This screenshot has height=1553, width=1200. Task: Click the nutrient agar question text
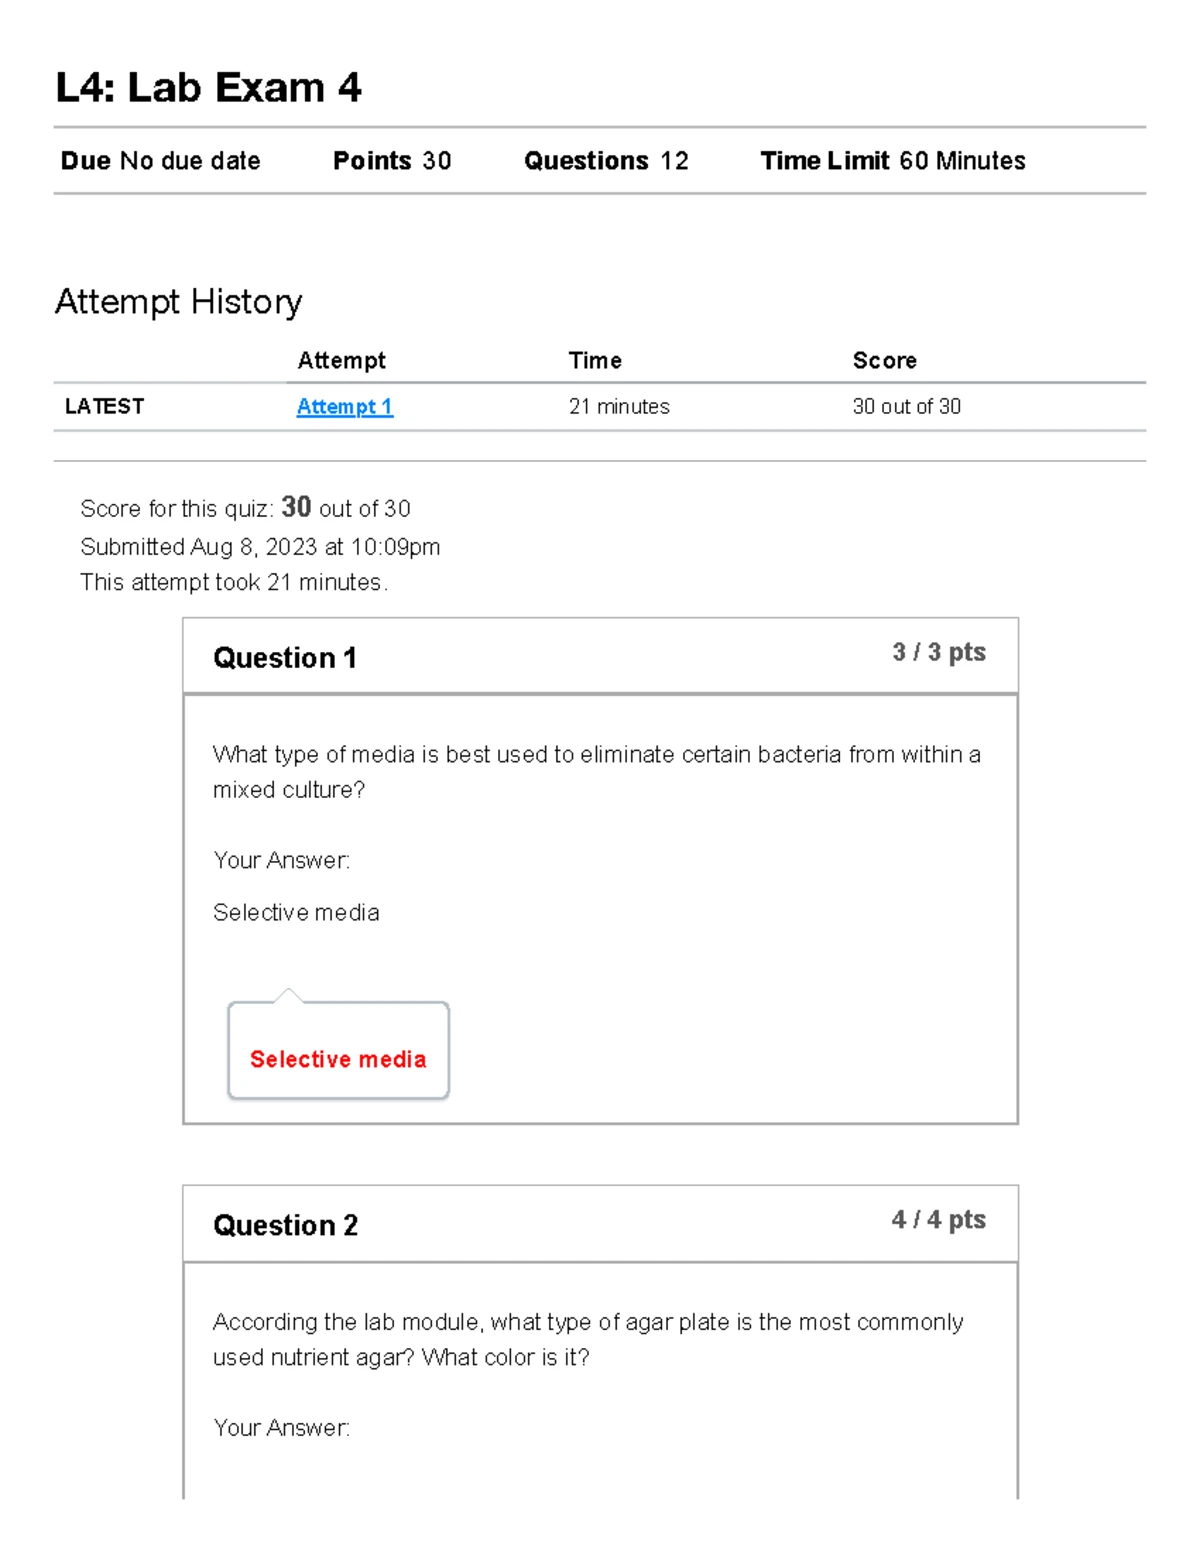pyautogui.click(x=587, y=1340)
